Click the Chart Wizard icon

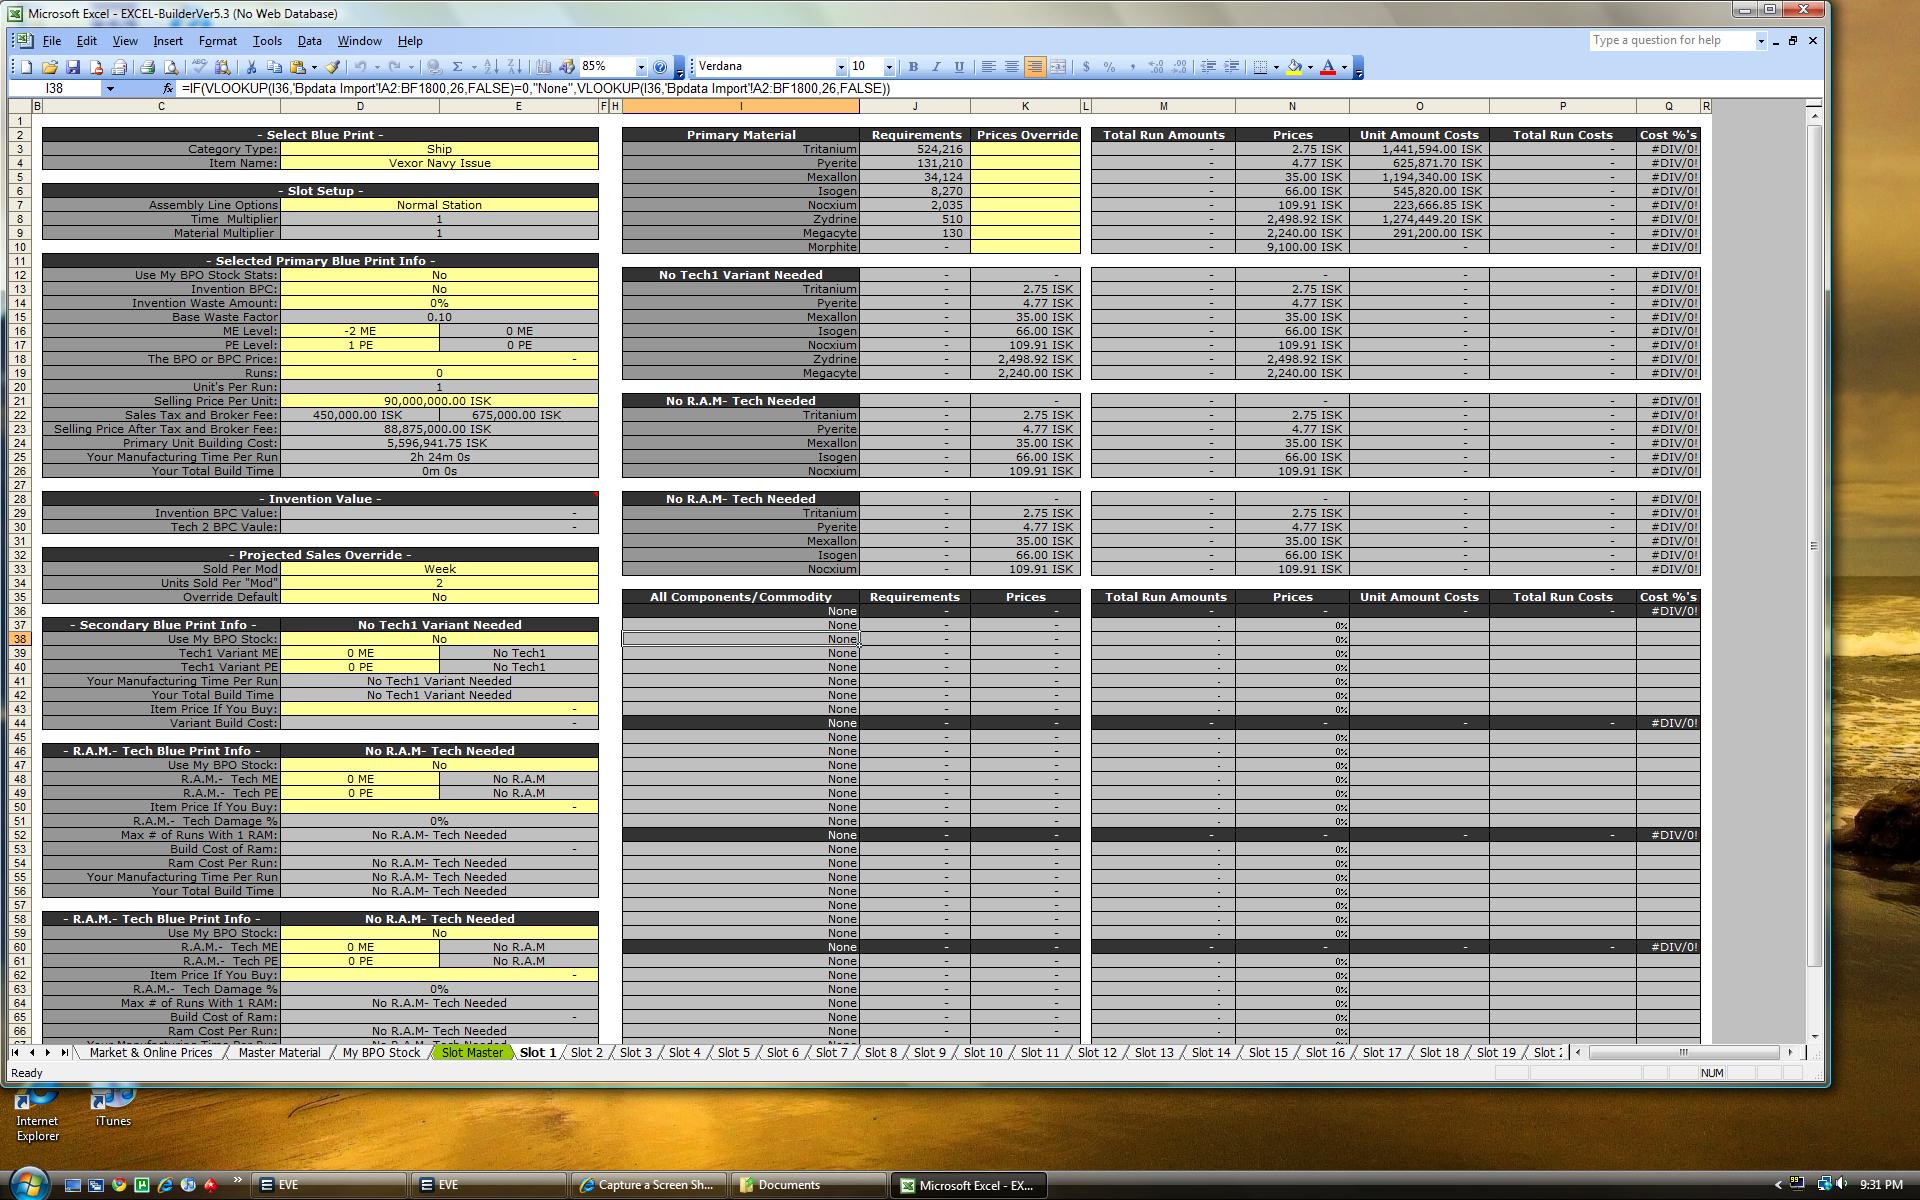pyautogui.click(x=543, y=67)
